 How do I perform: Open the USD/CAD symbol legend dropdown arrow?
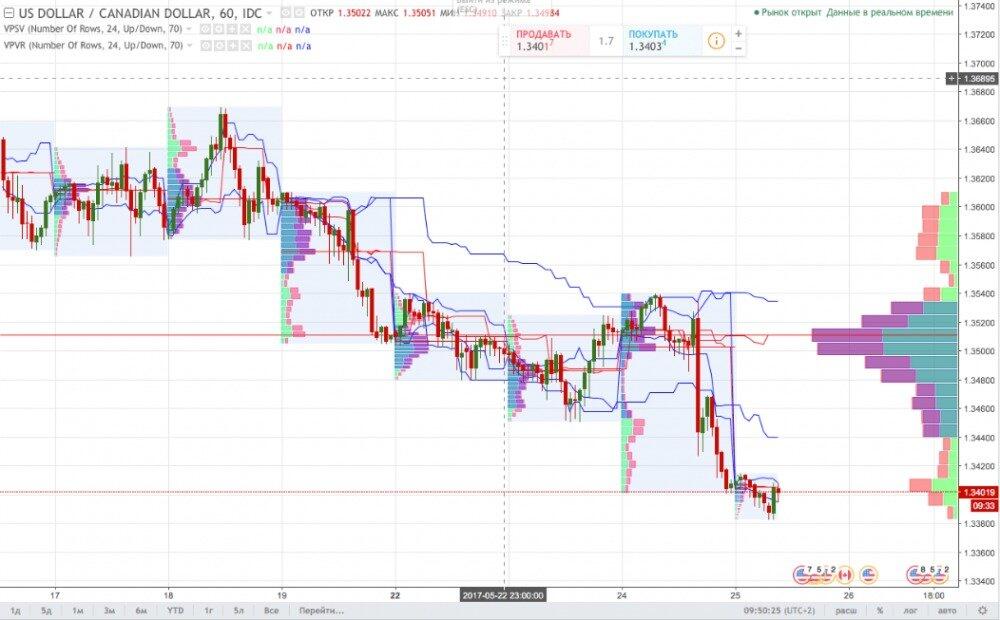click(x=269, y=13)
